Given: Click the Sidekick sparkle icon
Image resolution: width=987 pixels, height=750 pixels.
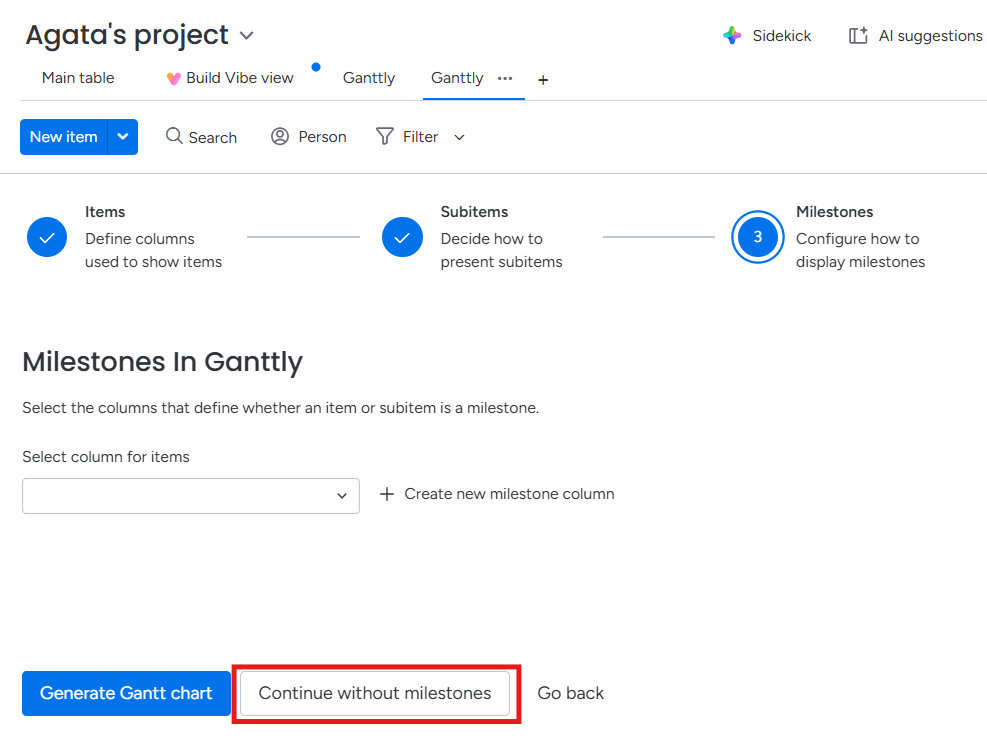Looking at the screenshot, I should click(x=732, y=35).
